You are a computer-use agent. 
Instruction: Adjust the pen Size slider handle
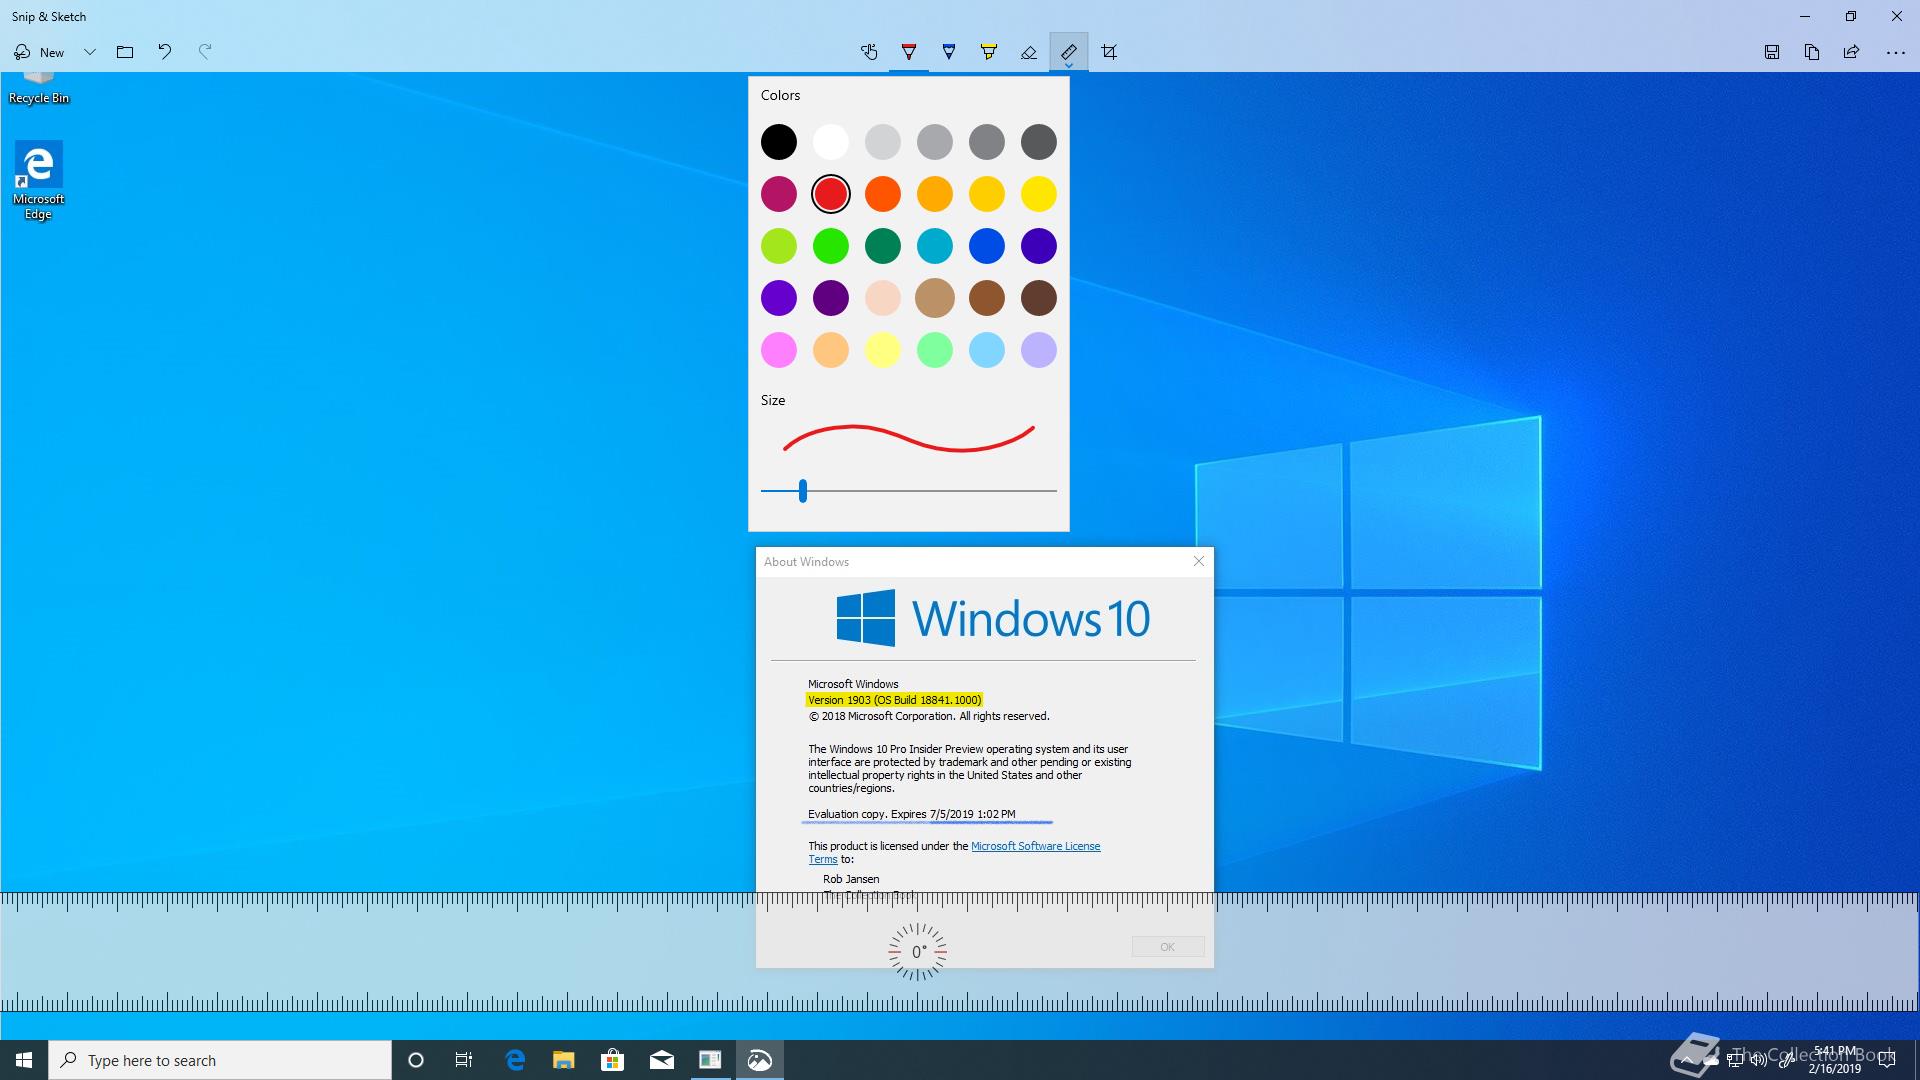[802, 491]
